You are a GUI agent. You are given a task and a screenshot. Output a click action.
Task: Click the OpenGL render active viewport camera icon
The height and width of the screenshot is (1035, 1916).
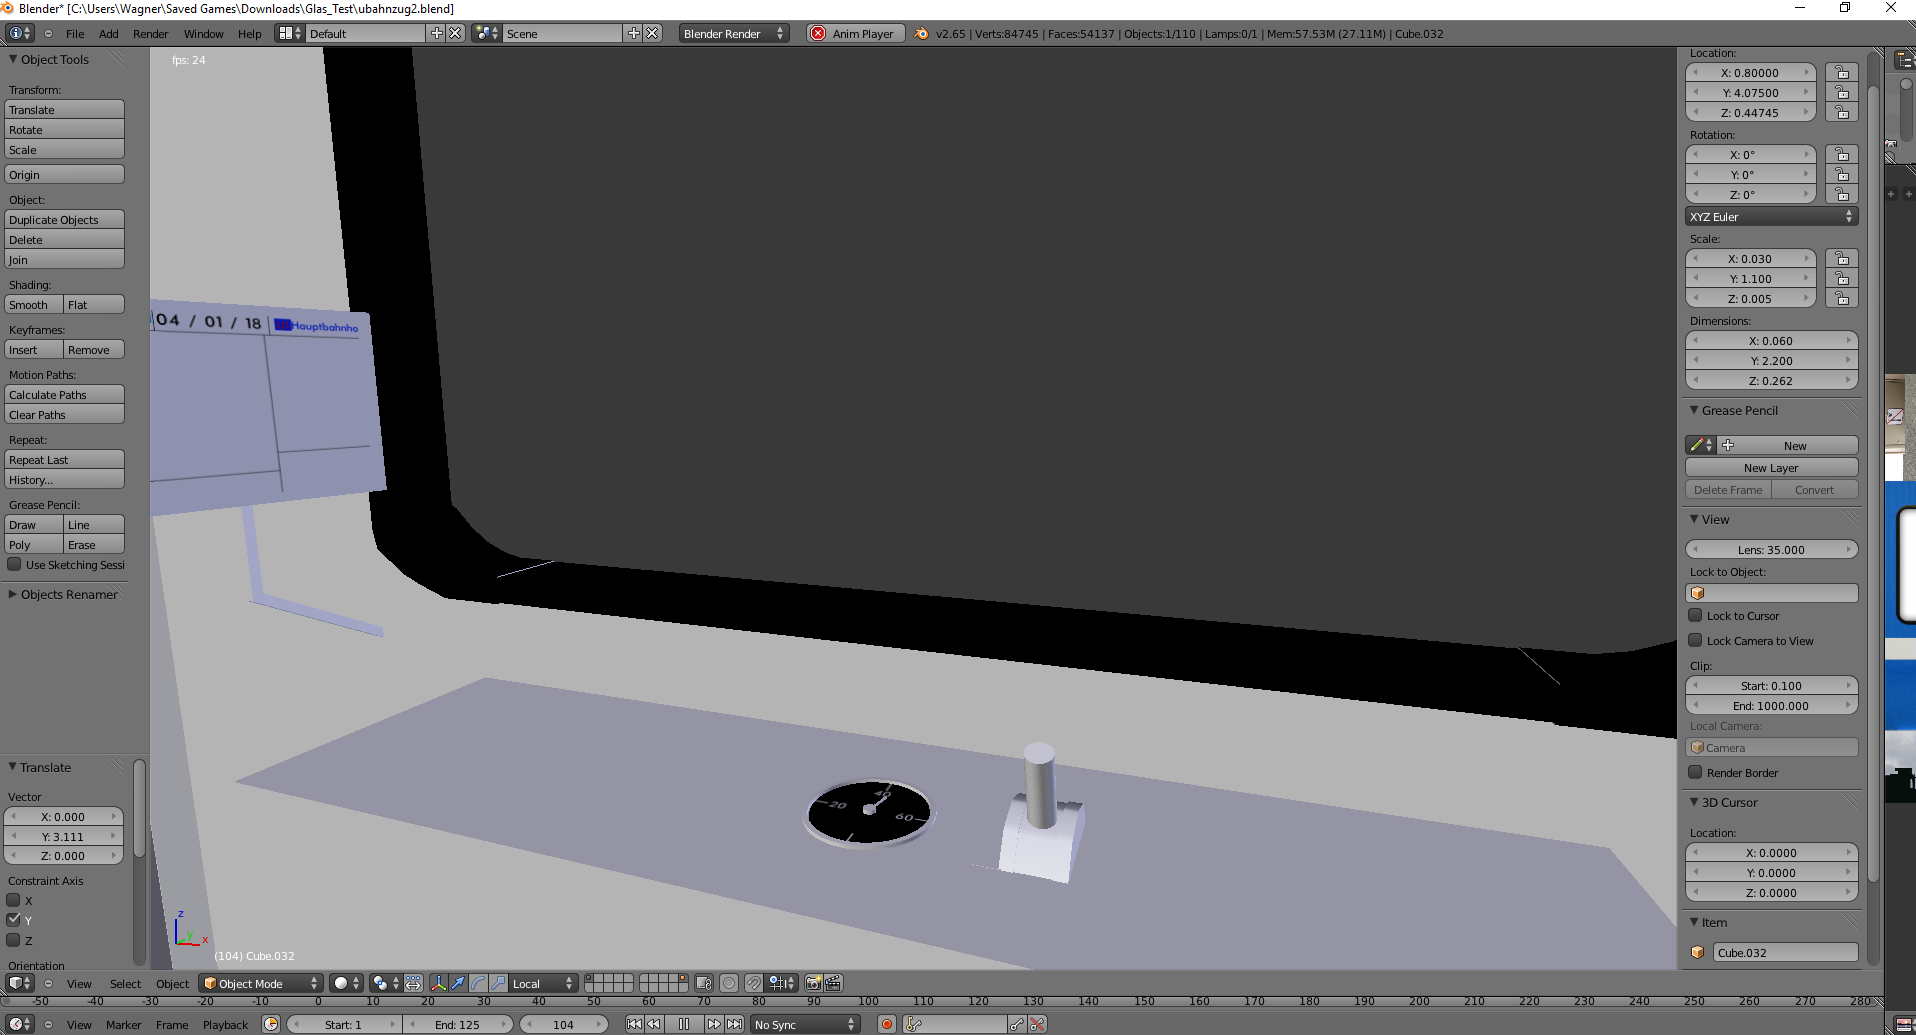[813, 983]
